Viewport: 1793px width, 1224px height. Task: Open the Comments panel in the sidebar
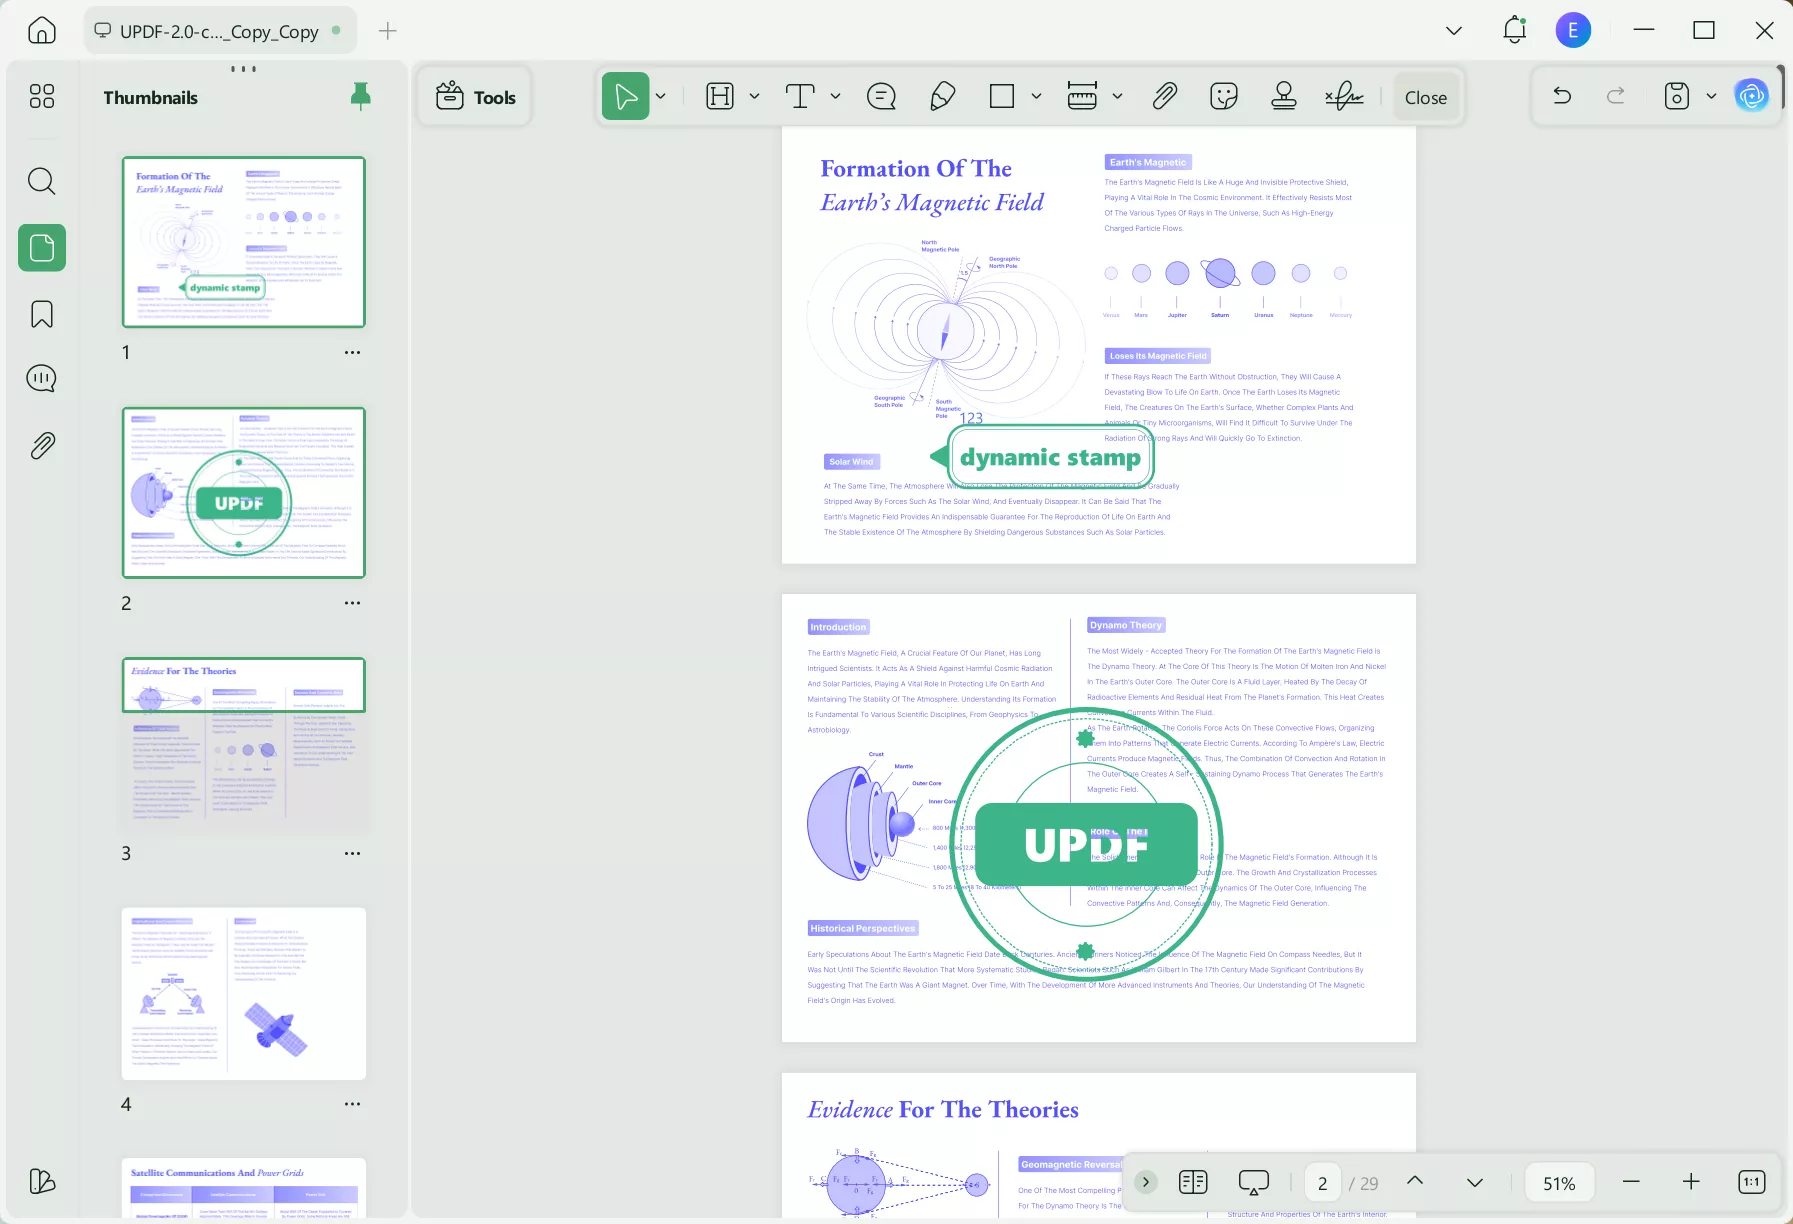tap(41, 378)
